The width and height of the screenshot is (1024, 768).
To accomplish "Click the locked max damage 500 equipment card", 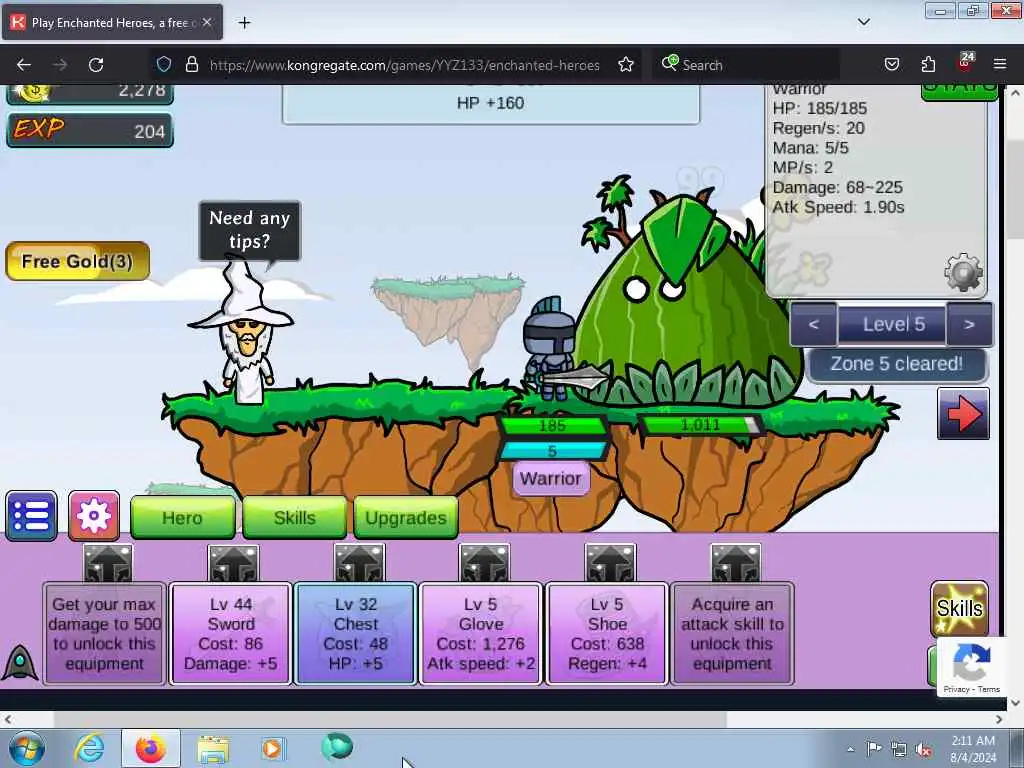I will (104, 633).
